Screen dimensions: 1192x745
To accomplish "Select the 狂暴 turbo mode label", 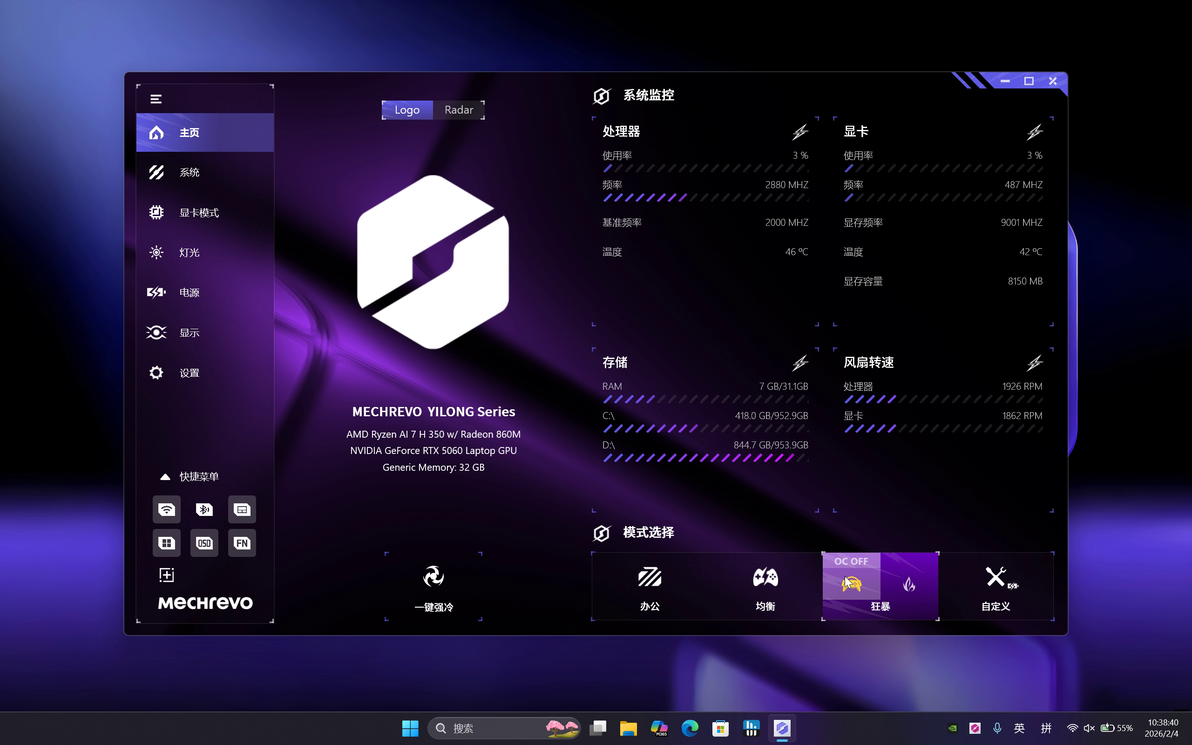I will coord(880,607).
